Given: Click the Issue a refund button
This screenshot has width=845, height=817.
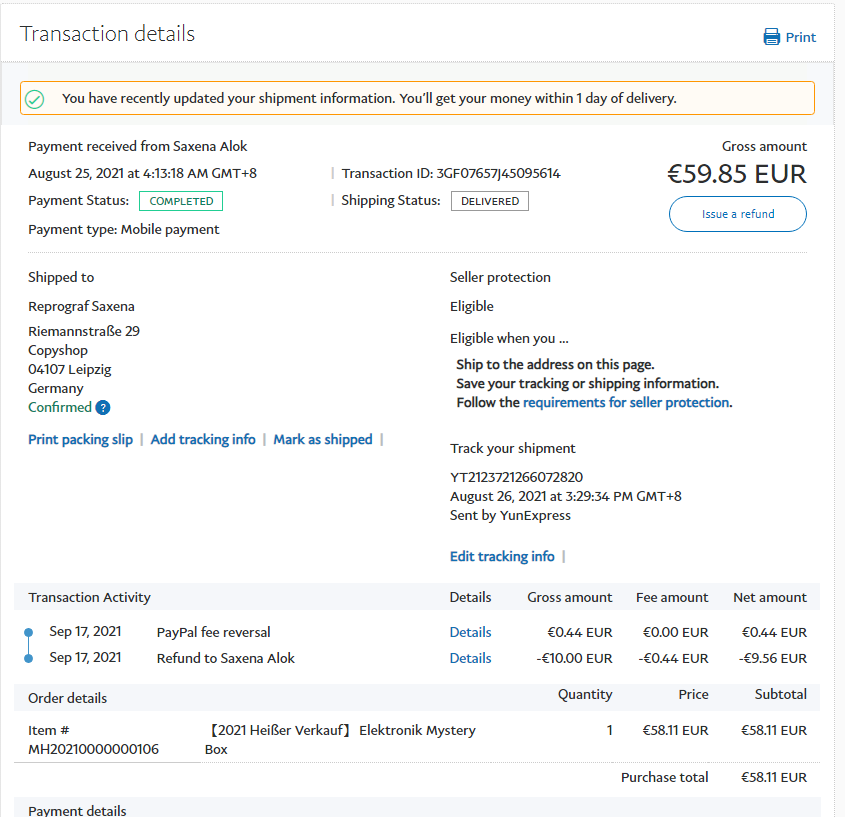Looking at the screenshot, I should (x=737, y=214).
